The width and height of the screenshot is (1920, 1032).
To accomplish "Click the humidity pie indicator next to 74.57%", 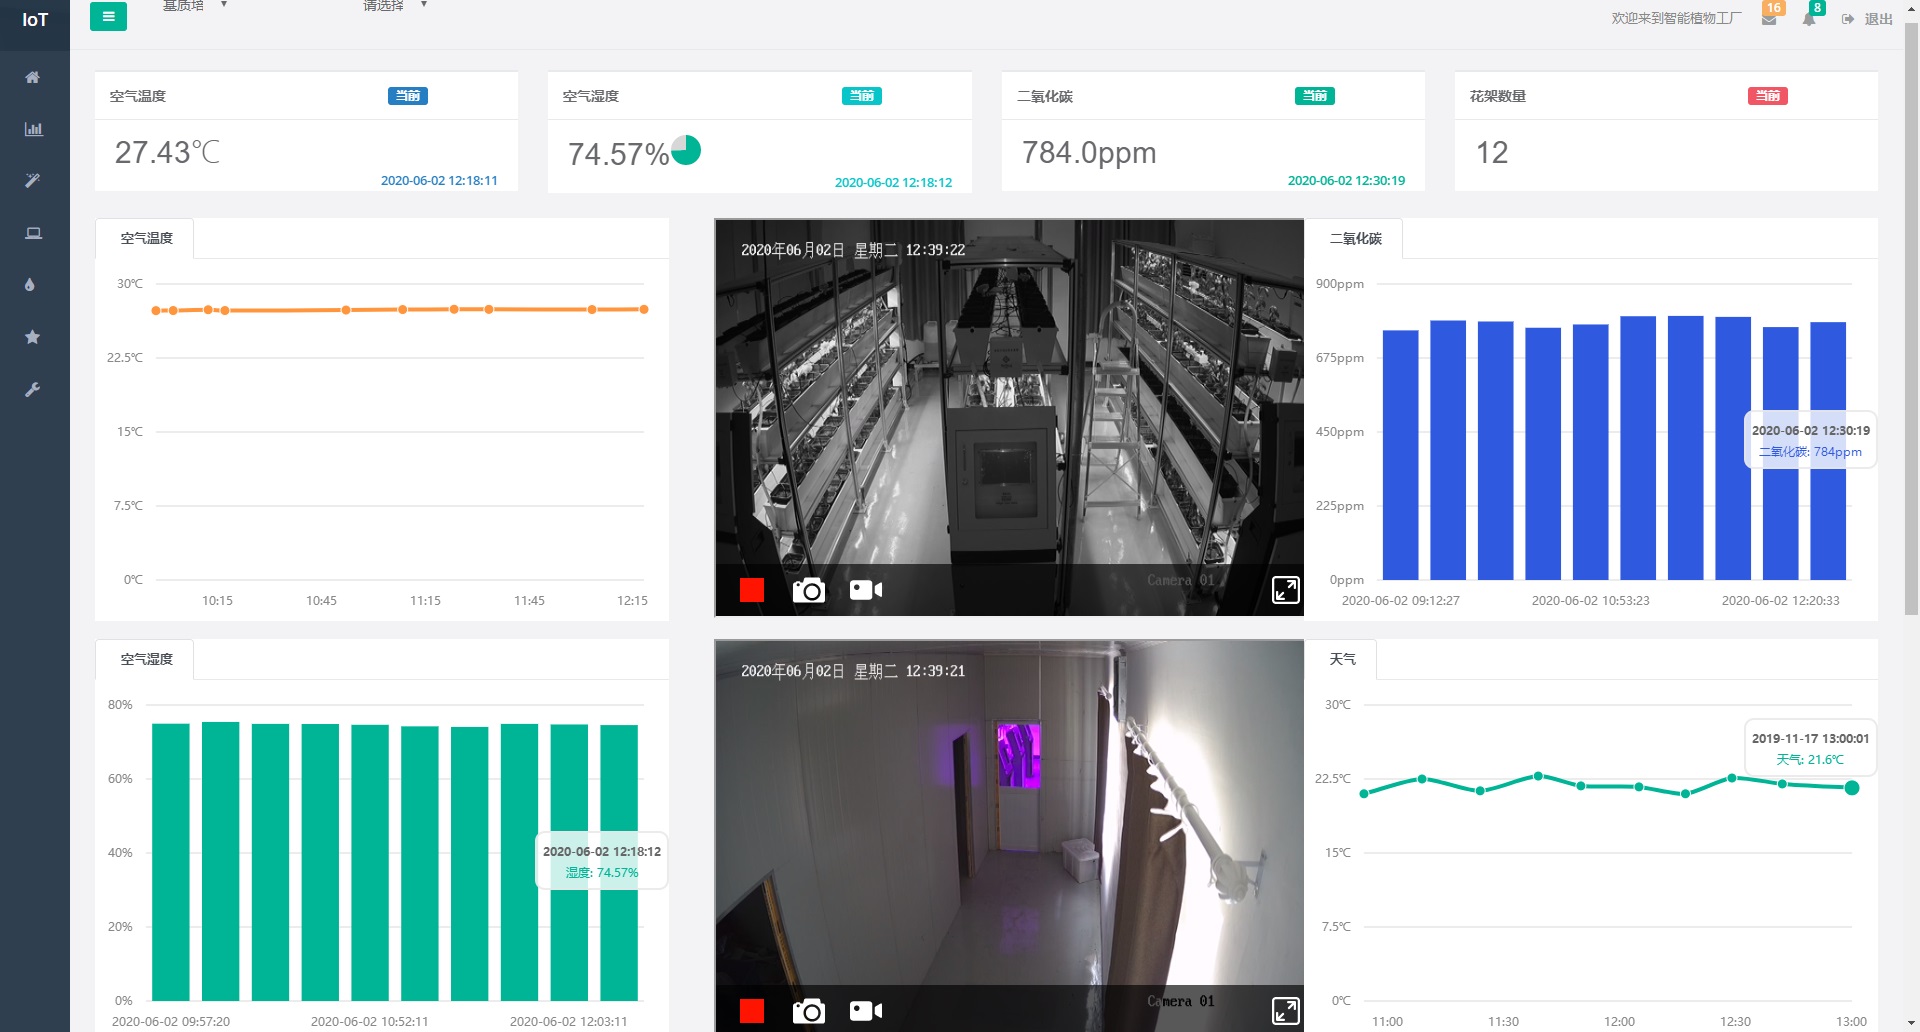I will [x=686, y=150].
